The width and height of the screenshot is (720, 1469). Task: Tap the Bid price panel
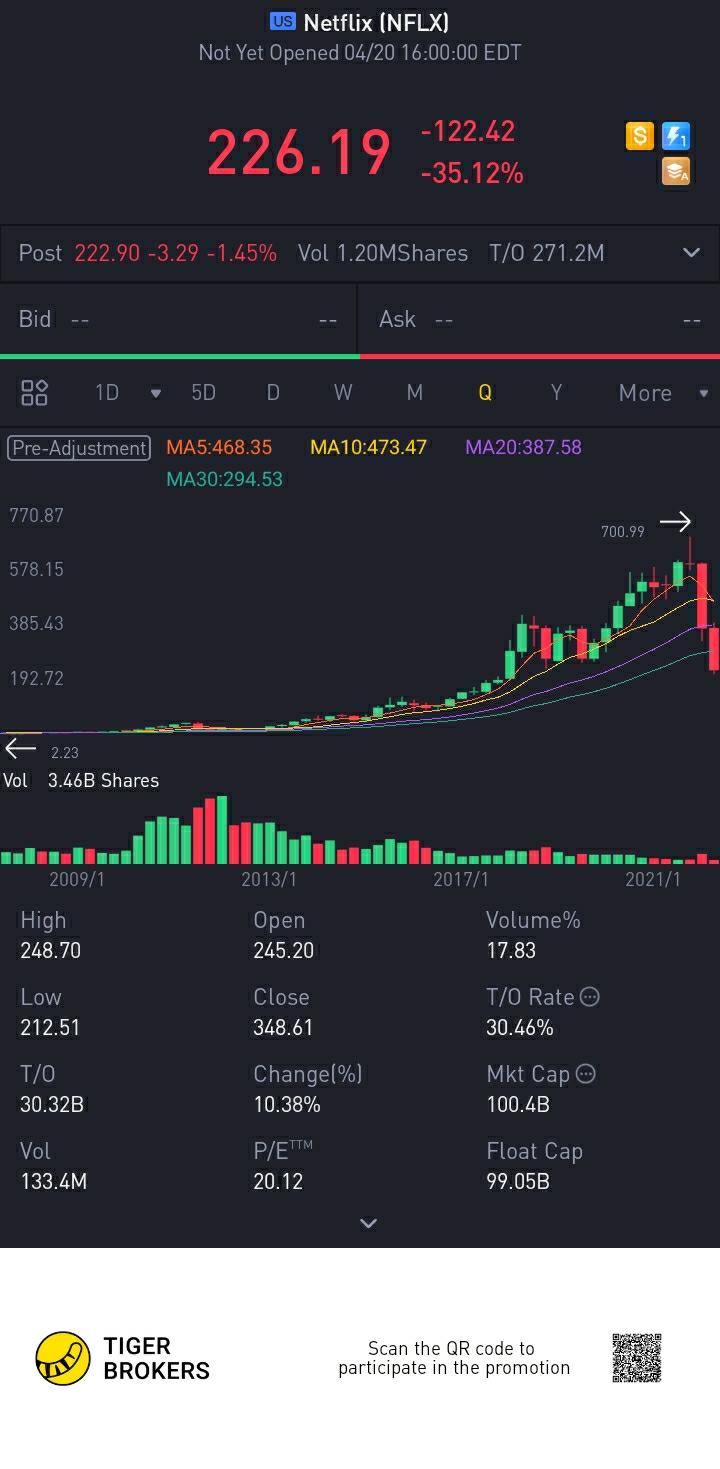pyautogui.click(x=178, y=320)
